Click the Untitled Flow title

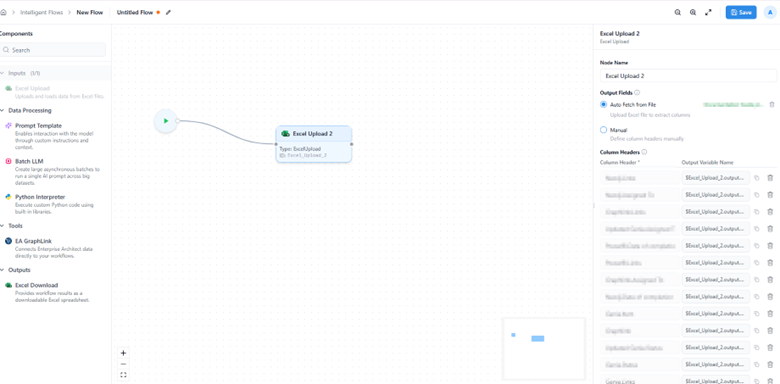[x=135, y=12]
